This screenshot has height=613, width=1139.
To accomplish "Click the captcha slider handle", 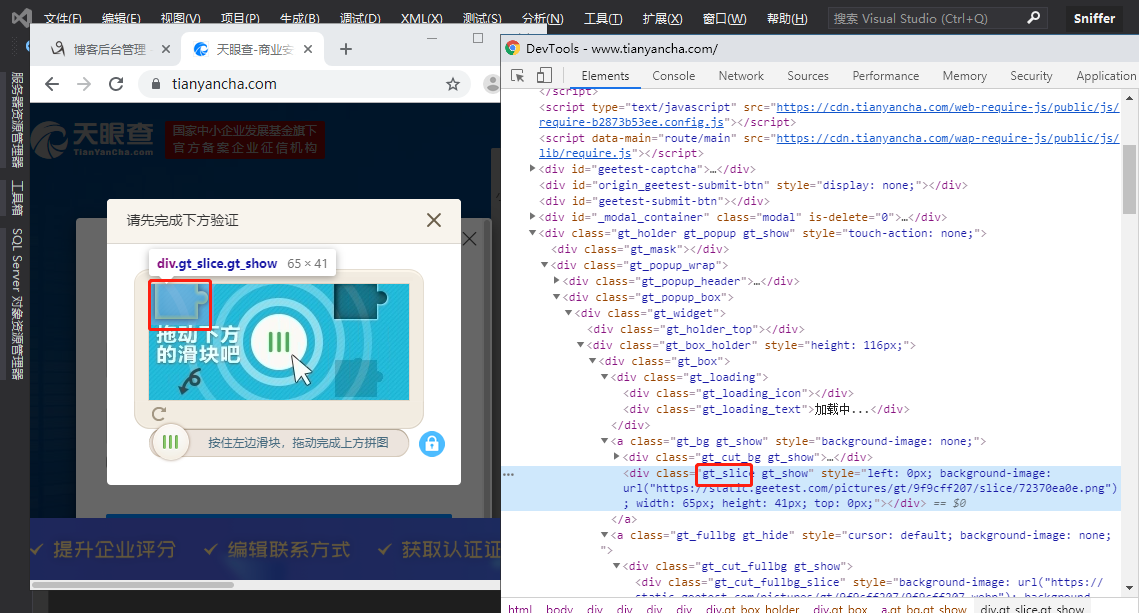I will [170, 442].
